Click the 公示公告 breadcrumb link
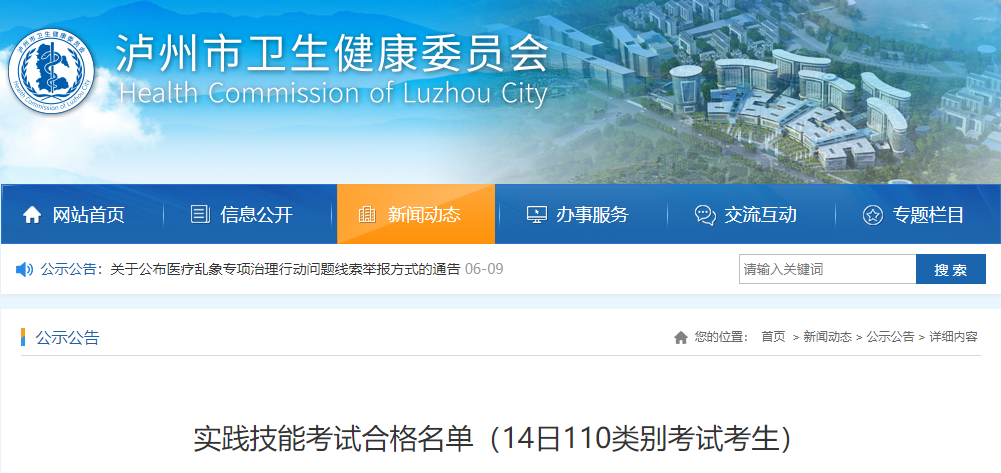Image resolution: width=1001 pixels, height=473 pixels. click(890, 337)
